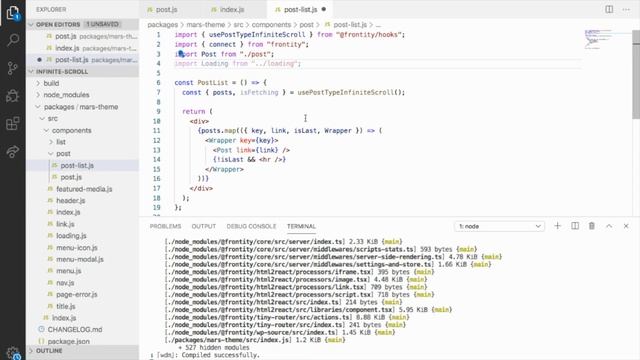Open the TERMINAL panel tab
Viewport: 640px width, 360px height.
pos(301,226)
